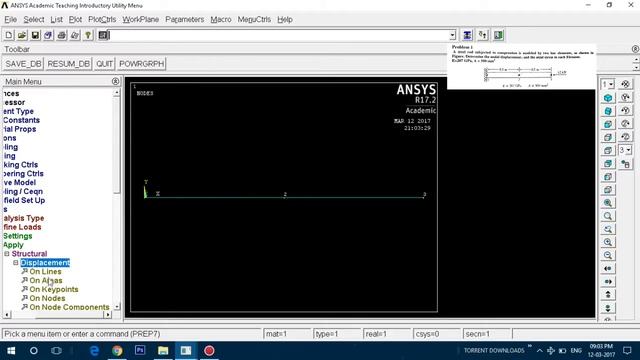Open the PlotCtrls menu
Viewport: 640px width, 360px height.
click(102, 20)
